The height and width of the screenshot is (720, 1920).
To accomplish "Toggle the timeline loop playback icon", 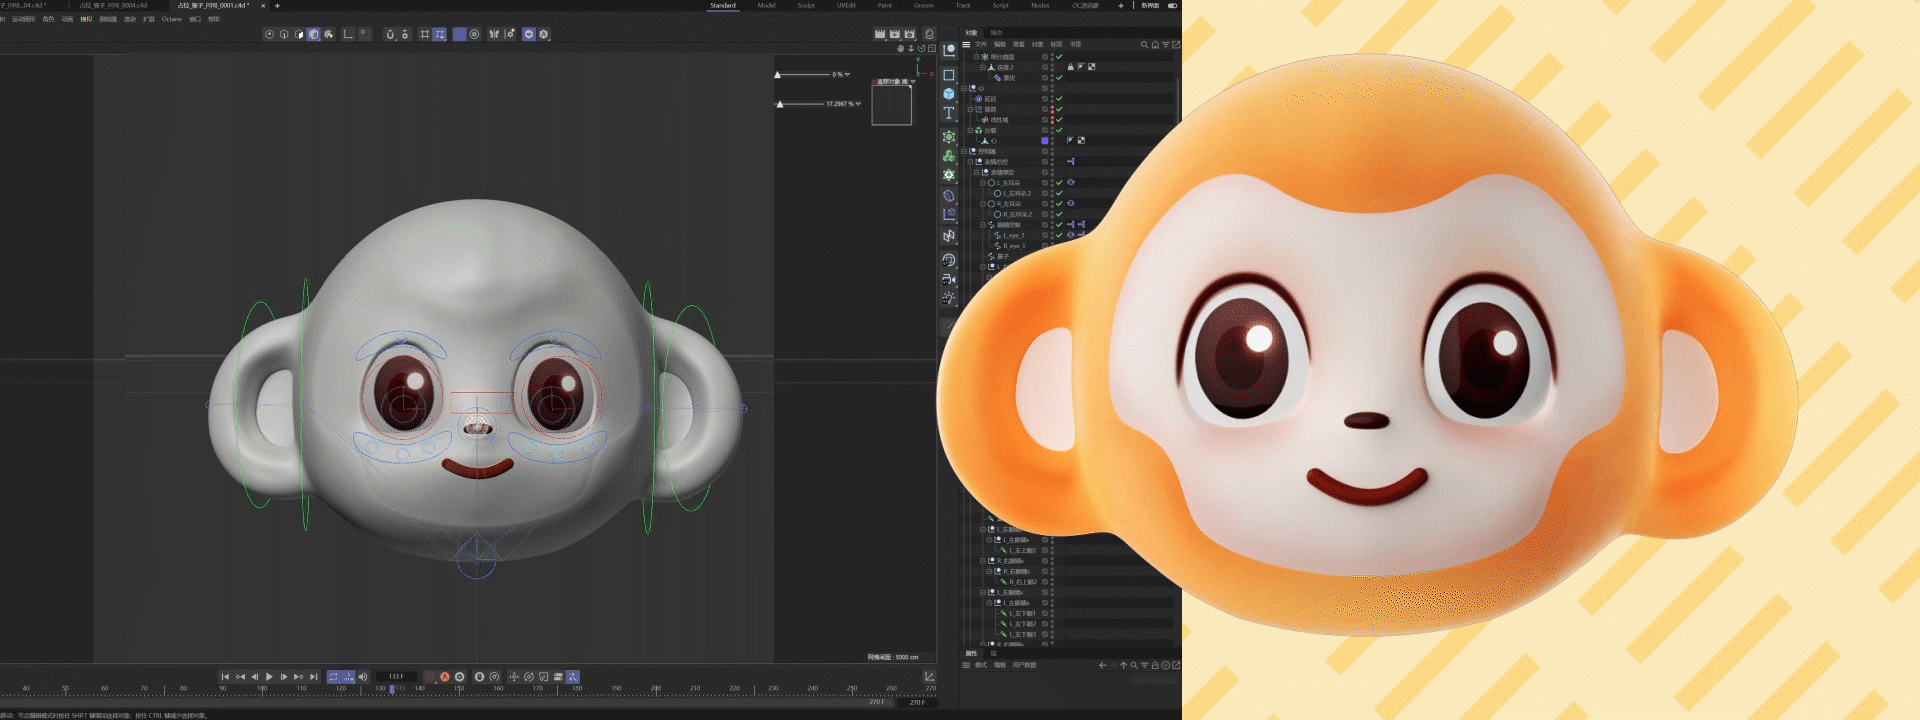I will (334, 677).
